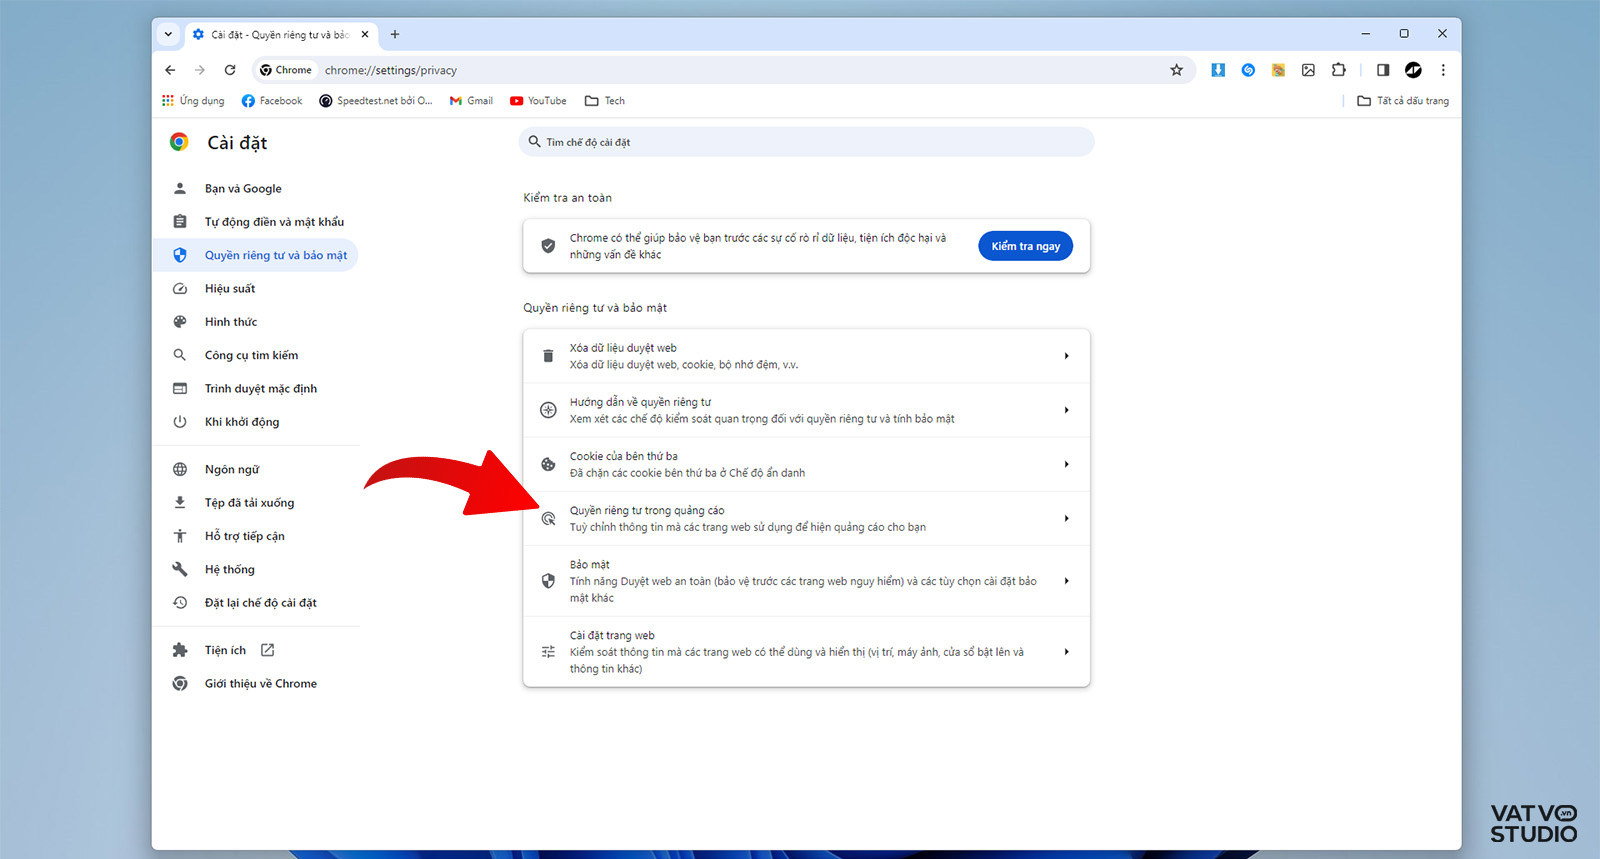Screen dimensions: 1600x859
Task: Click the arrow beside Xóa dữ liệu duyệt web
Action: click(x=1067, y=356)
